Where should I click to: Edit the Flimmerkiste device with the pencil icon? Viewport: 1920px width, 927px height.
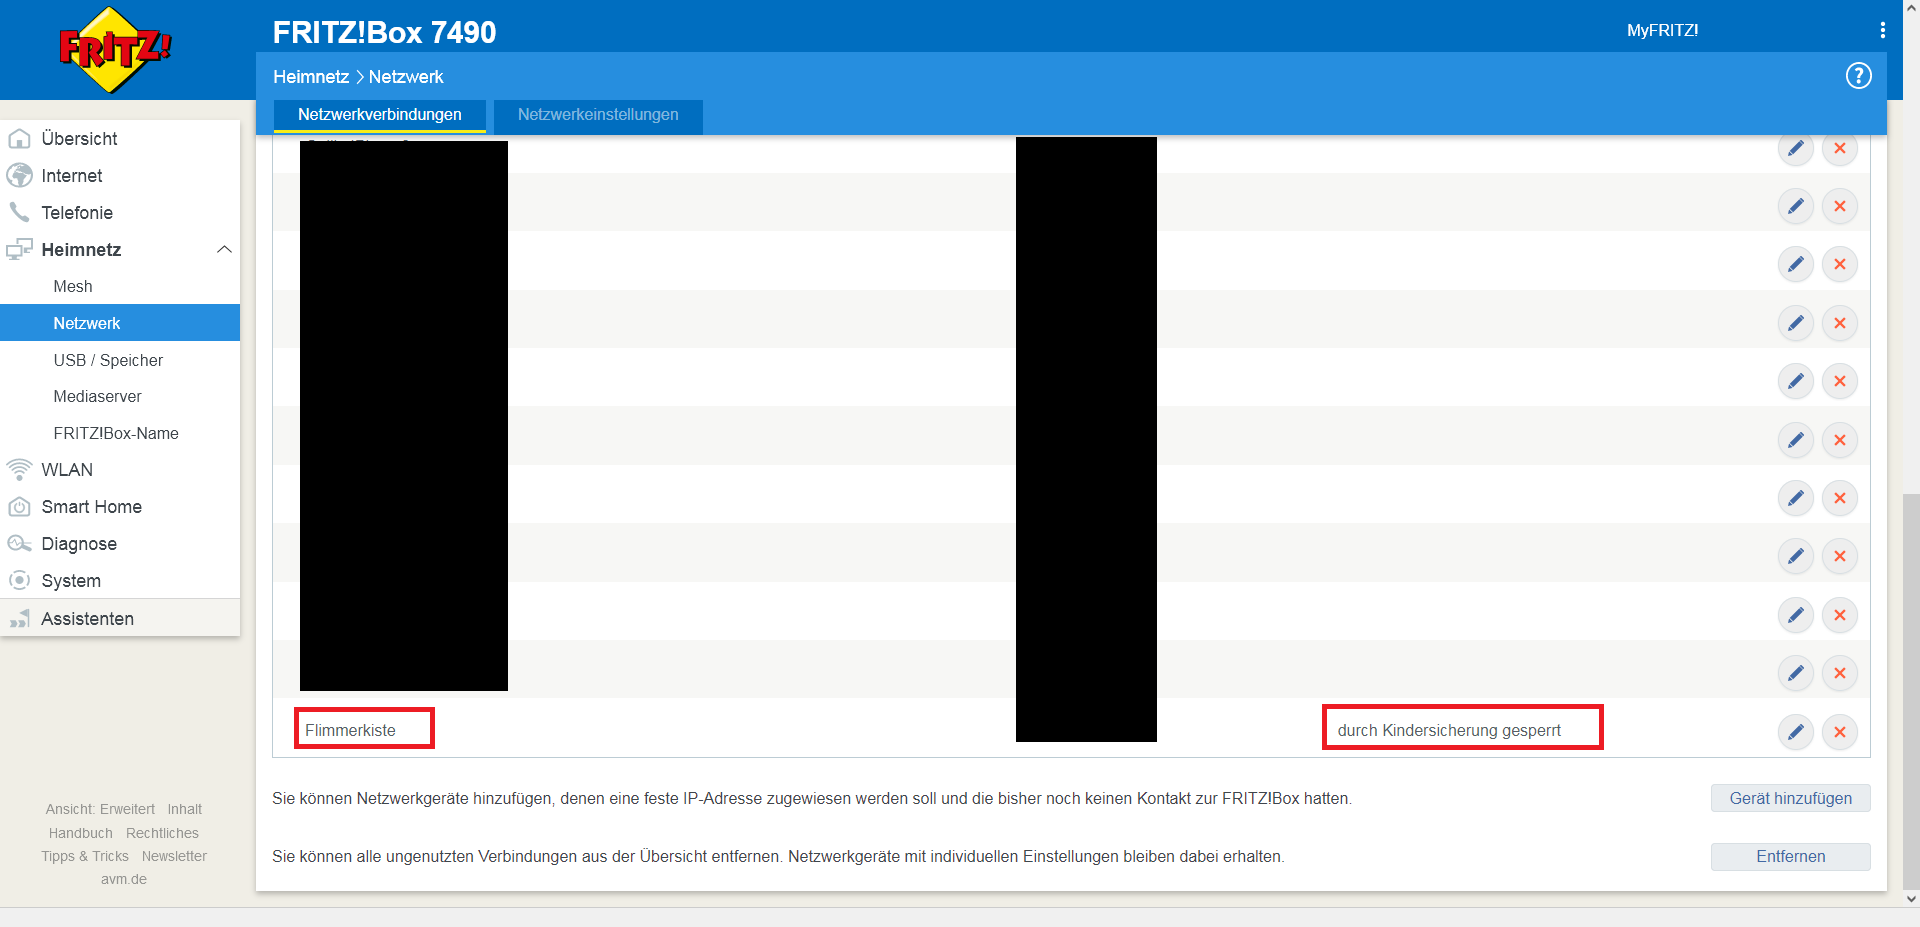[x=1796, y=732]
